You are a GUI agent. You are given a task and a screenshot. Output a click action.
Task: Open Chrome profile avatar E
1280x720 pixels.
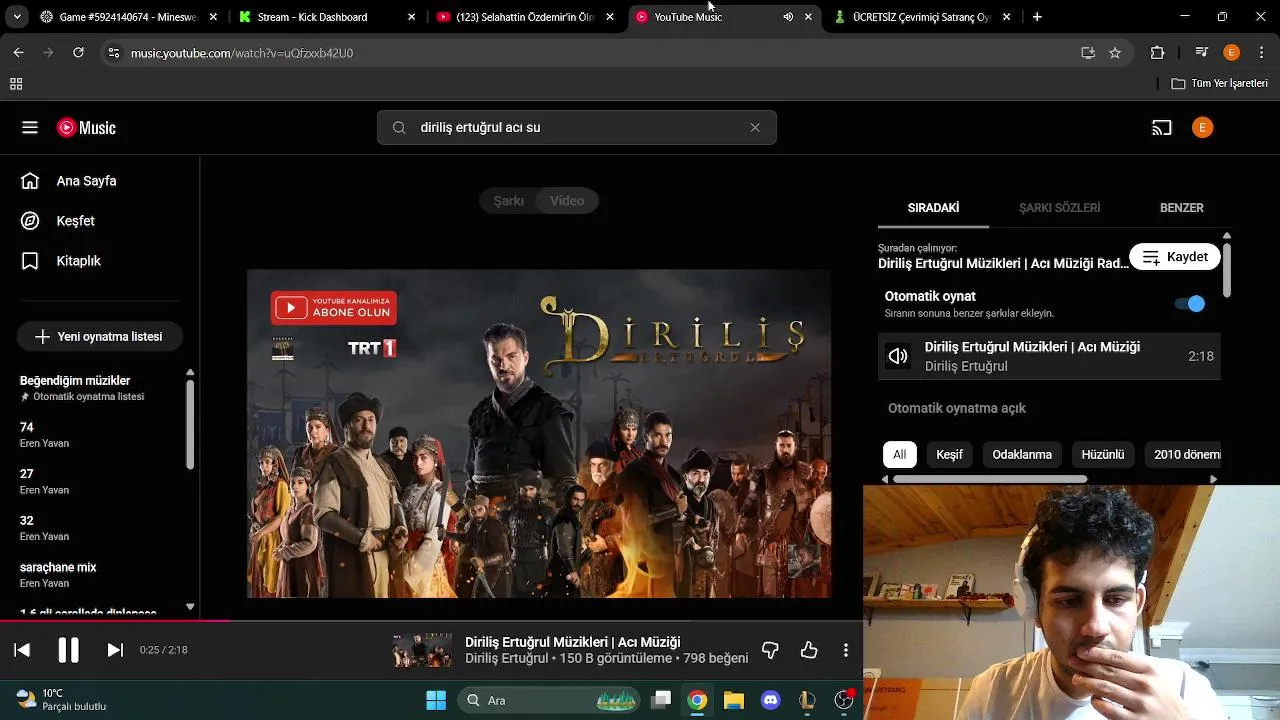[1231, 53]
